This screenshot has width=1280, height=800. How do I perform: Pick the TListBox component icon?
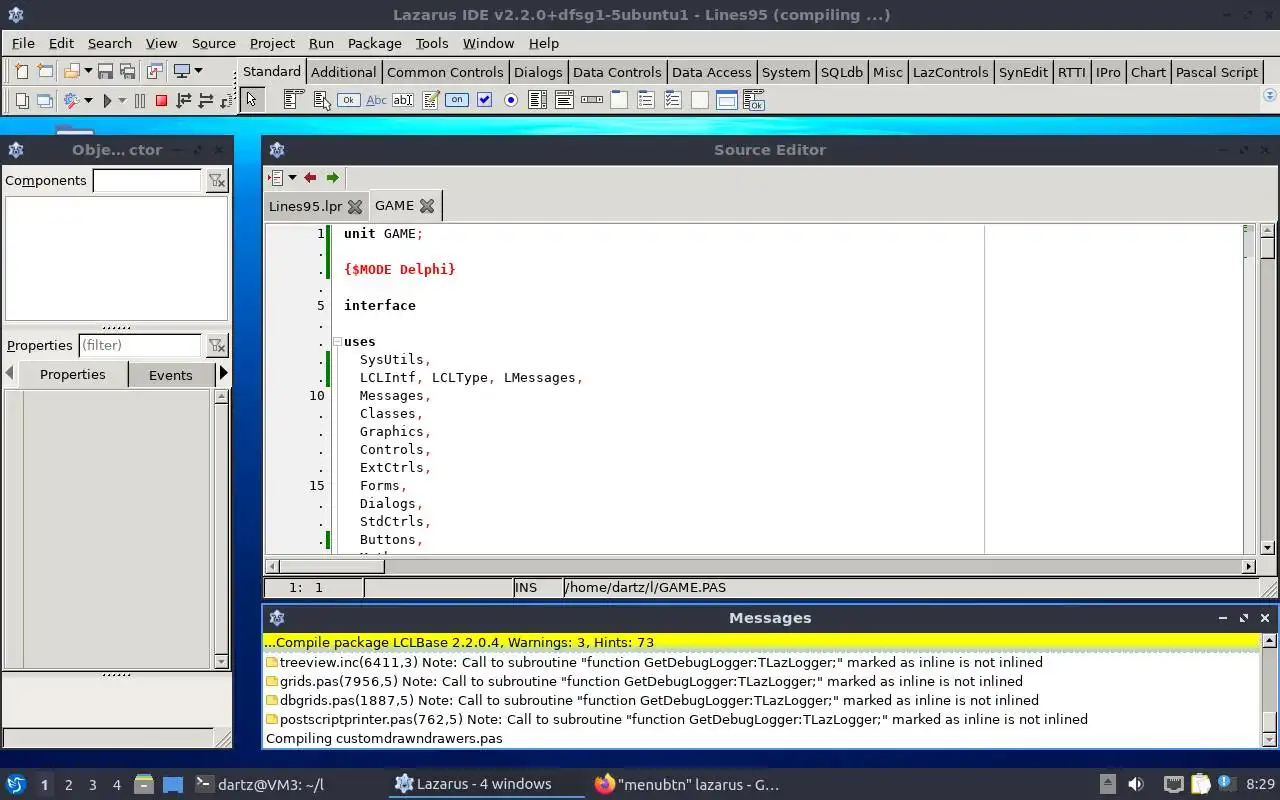538,100
